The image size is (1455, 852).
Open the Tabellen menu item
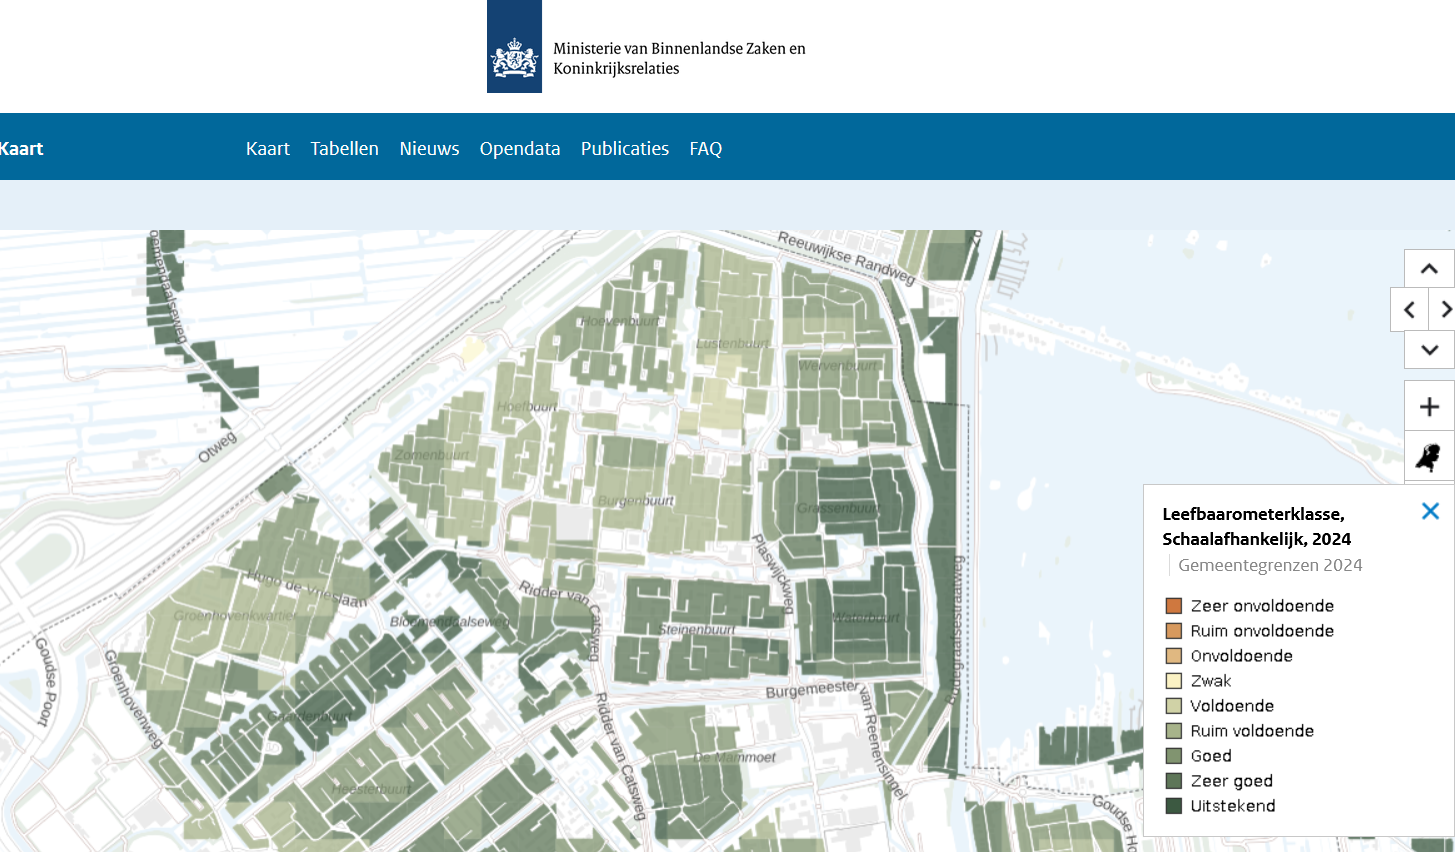click(x=344, y=148)
